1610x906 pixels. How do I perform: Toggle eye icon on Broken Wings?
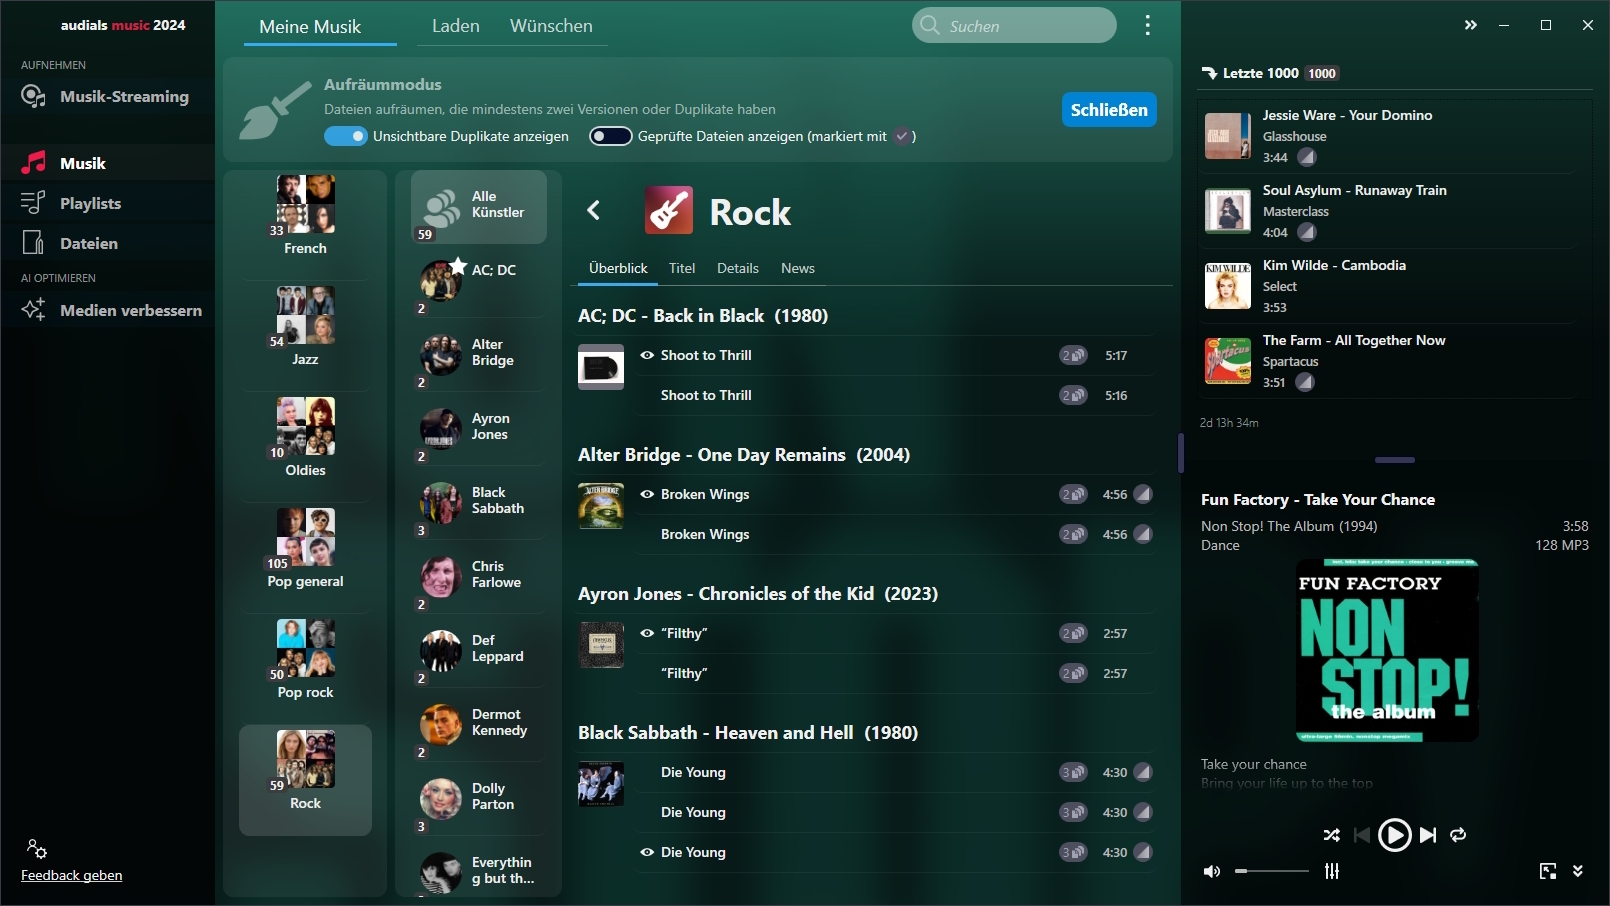(647, 494)
